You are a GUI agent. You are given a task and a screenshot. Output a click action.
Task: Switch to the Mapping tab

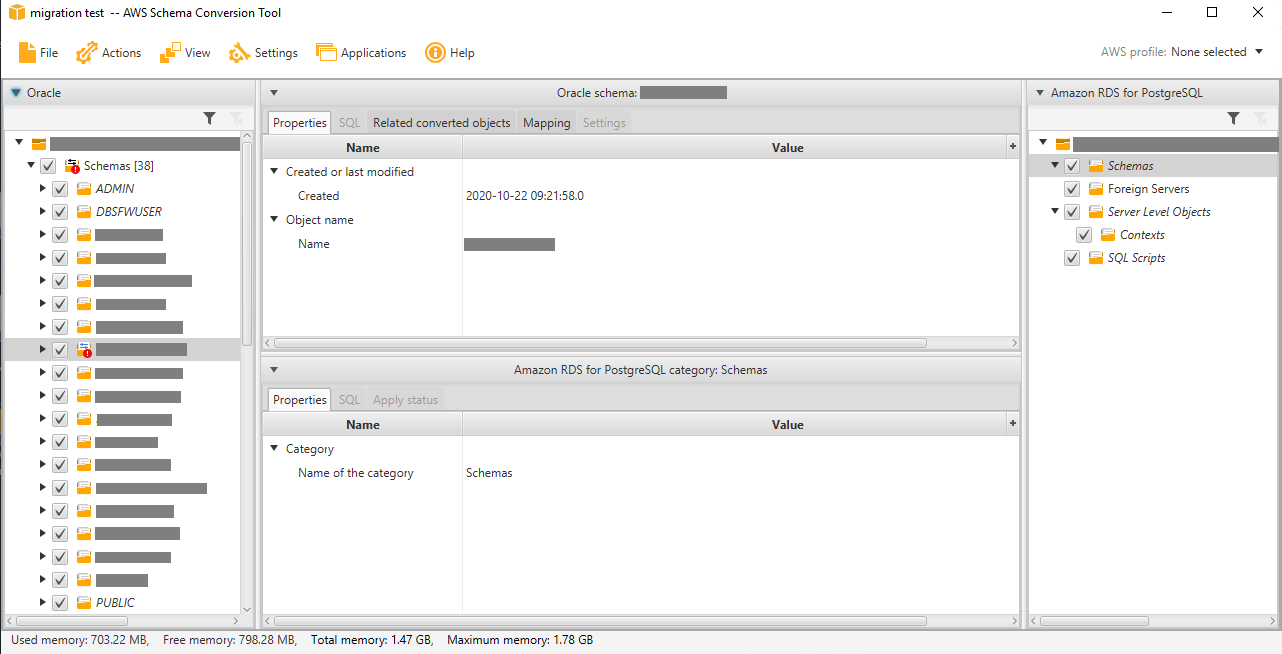point(546,122)
